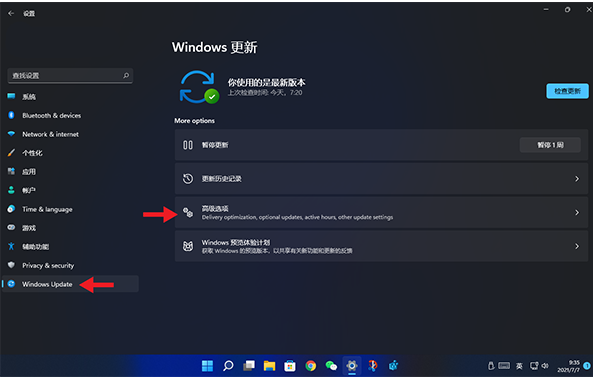
Task: Select Windows Update in the sidebar
Action: pyautogui.click(x=70, y=284)
